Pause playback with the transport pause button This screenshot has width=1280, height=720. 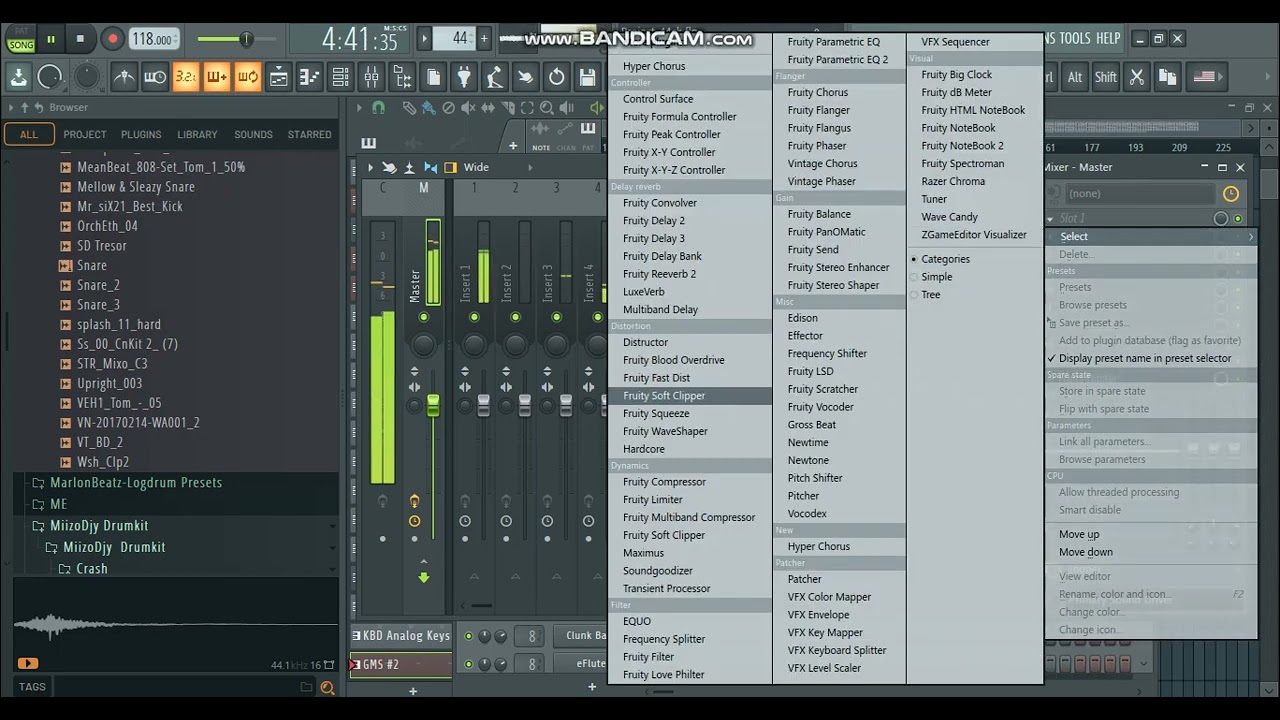coord(50,39)
